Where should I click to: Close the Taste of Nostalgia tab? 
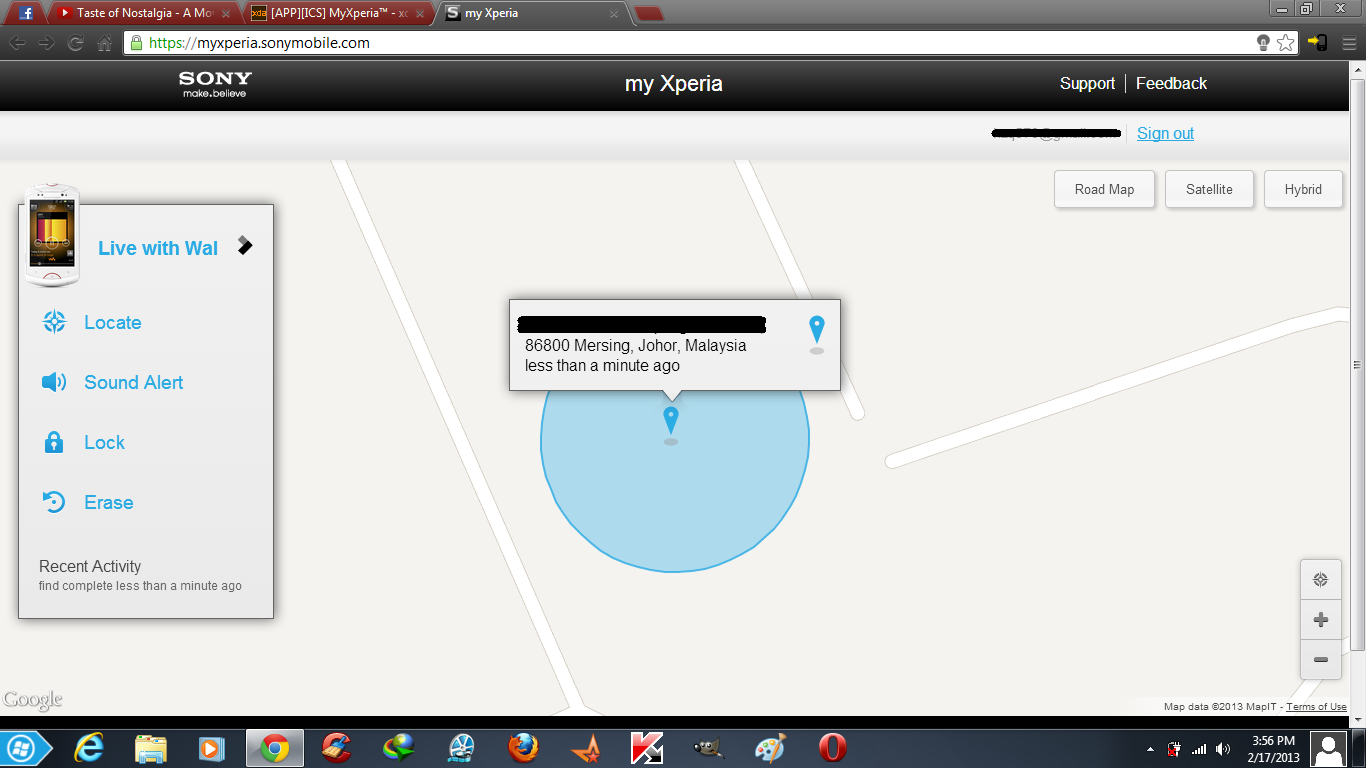(x=227, y=14)
